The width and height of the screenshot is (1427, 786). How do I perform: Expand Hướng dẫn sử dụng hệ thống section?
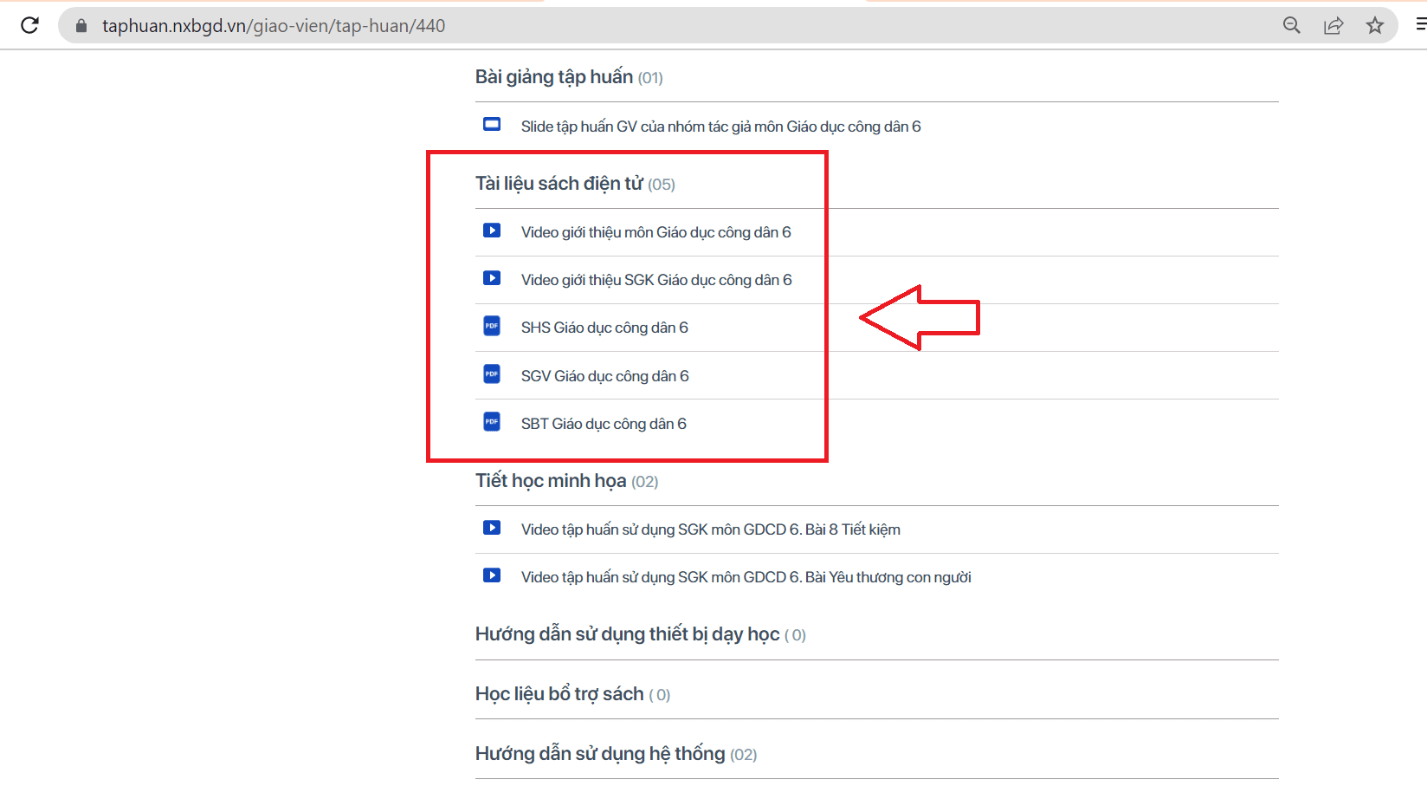click(x=600, y=754)
